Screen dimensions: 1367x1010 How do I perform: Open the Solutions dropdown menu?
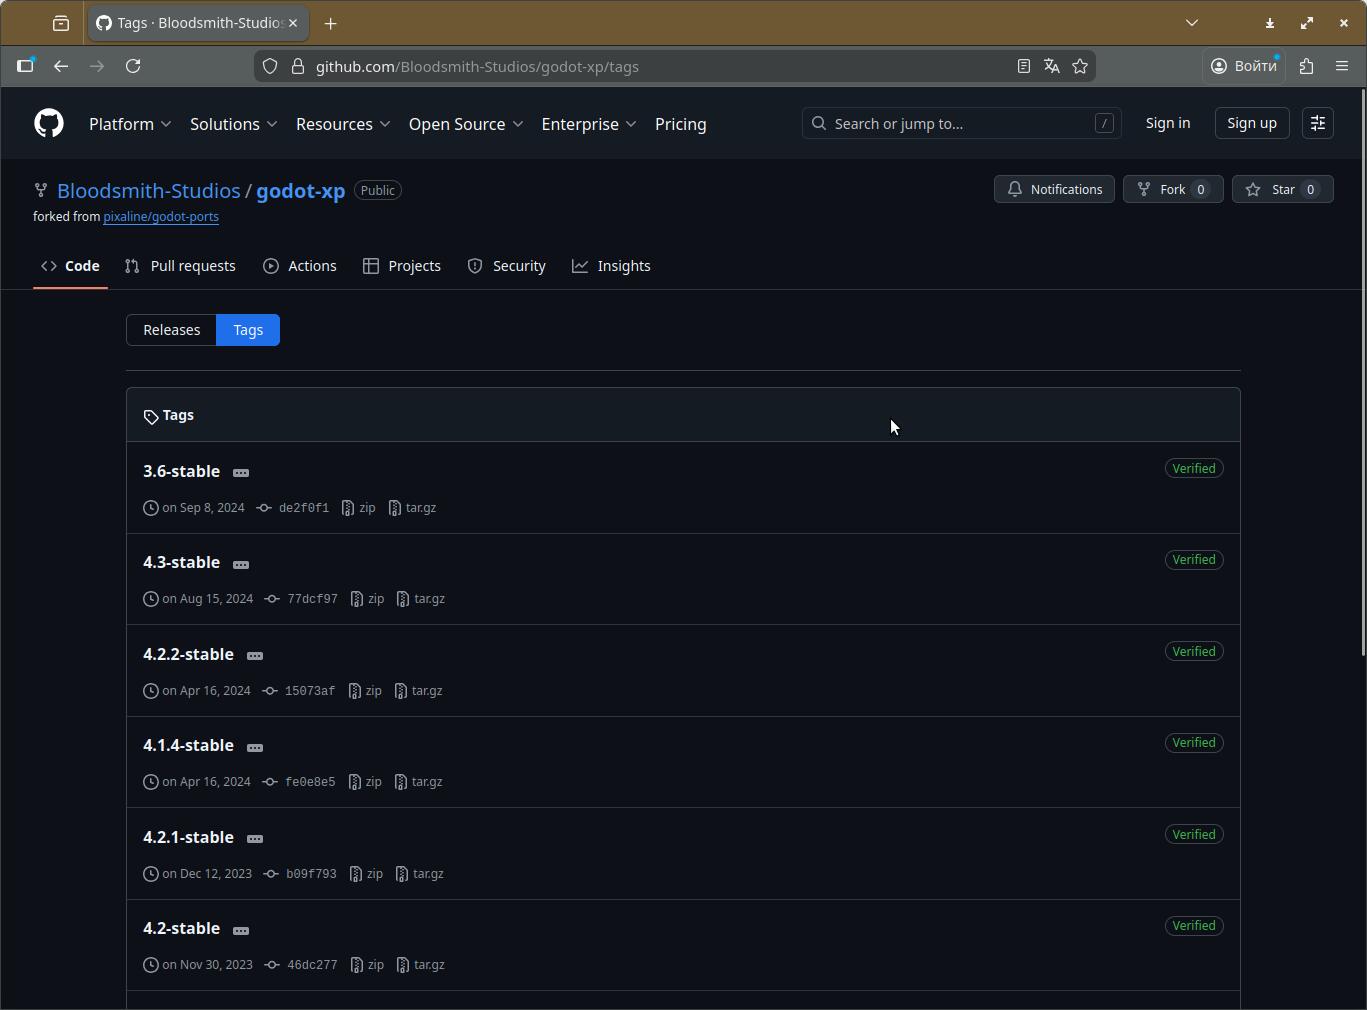tap(233, 124)
